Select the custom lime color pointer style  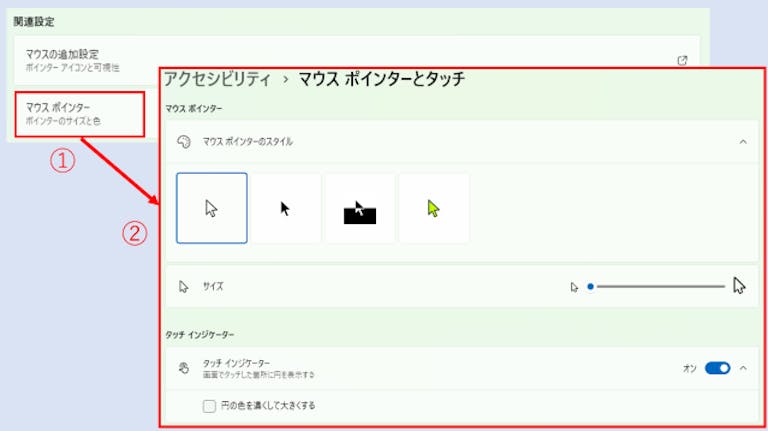pos(434,208)
